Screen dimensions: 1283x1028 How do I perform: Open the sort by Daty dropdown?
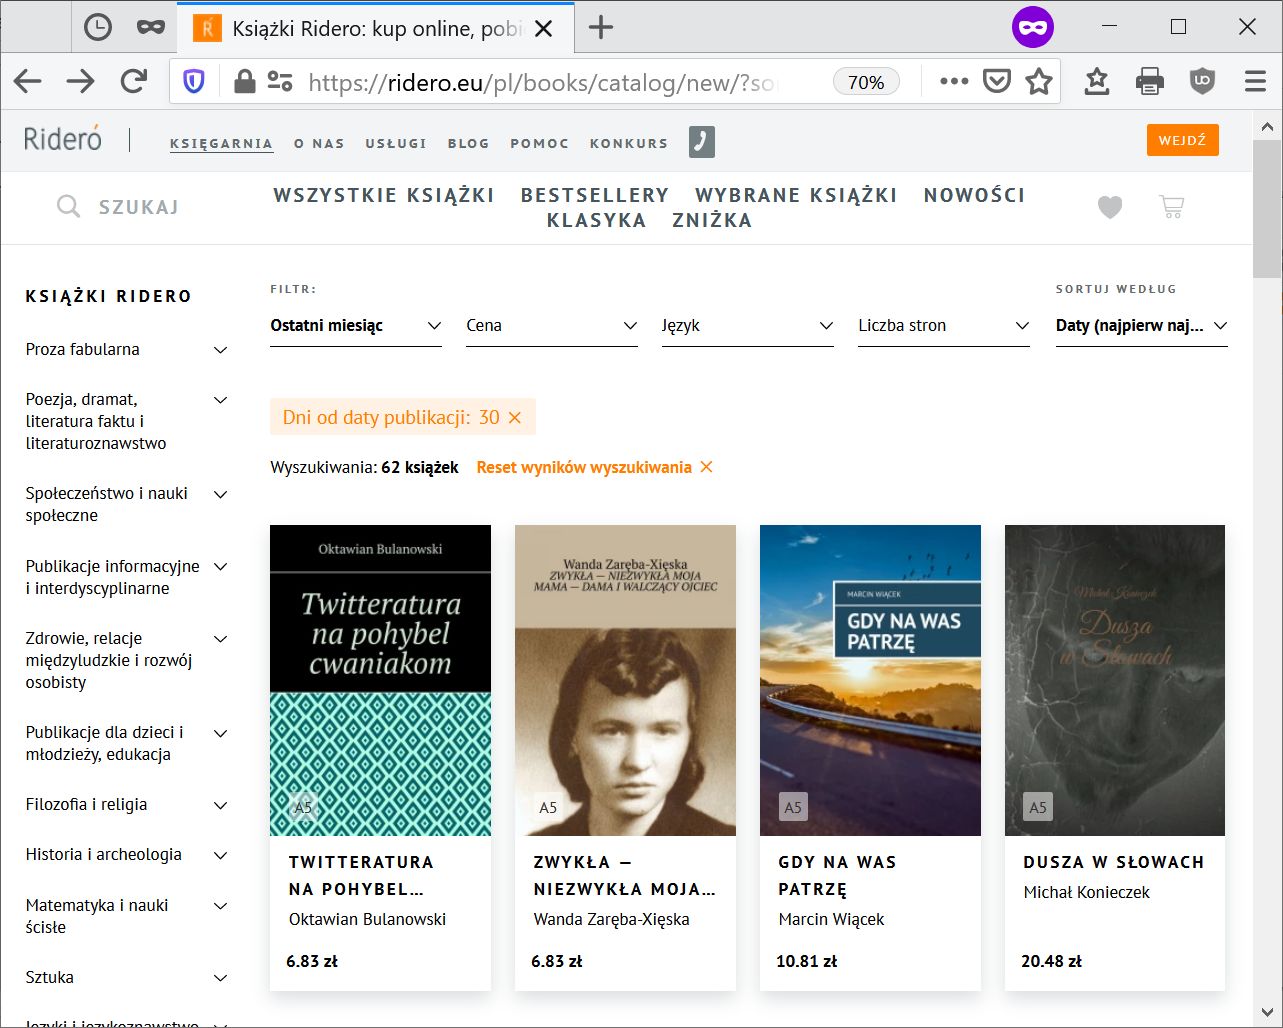(1142, 326)
